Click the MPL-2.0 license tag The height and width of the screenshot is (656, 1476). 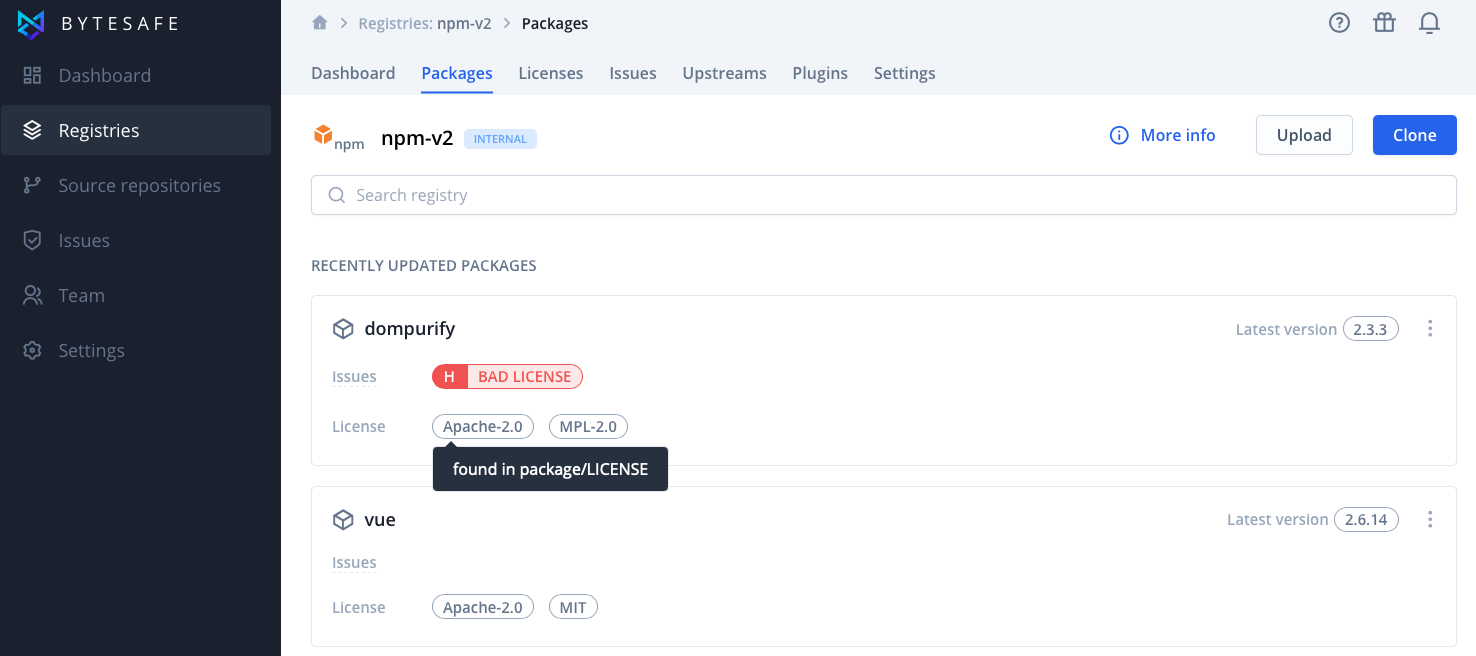click(x=589, y=426)
